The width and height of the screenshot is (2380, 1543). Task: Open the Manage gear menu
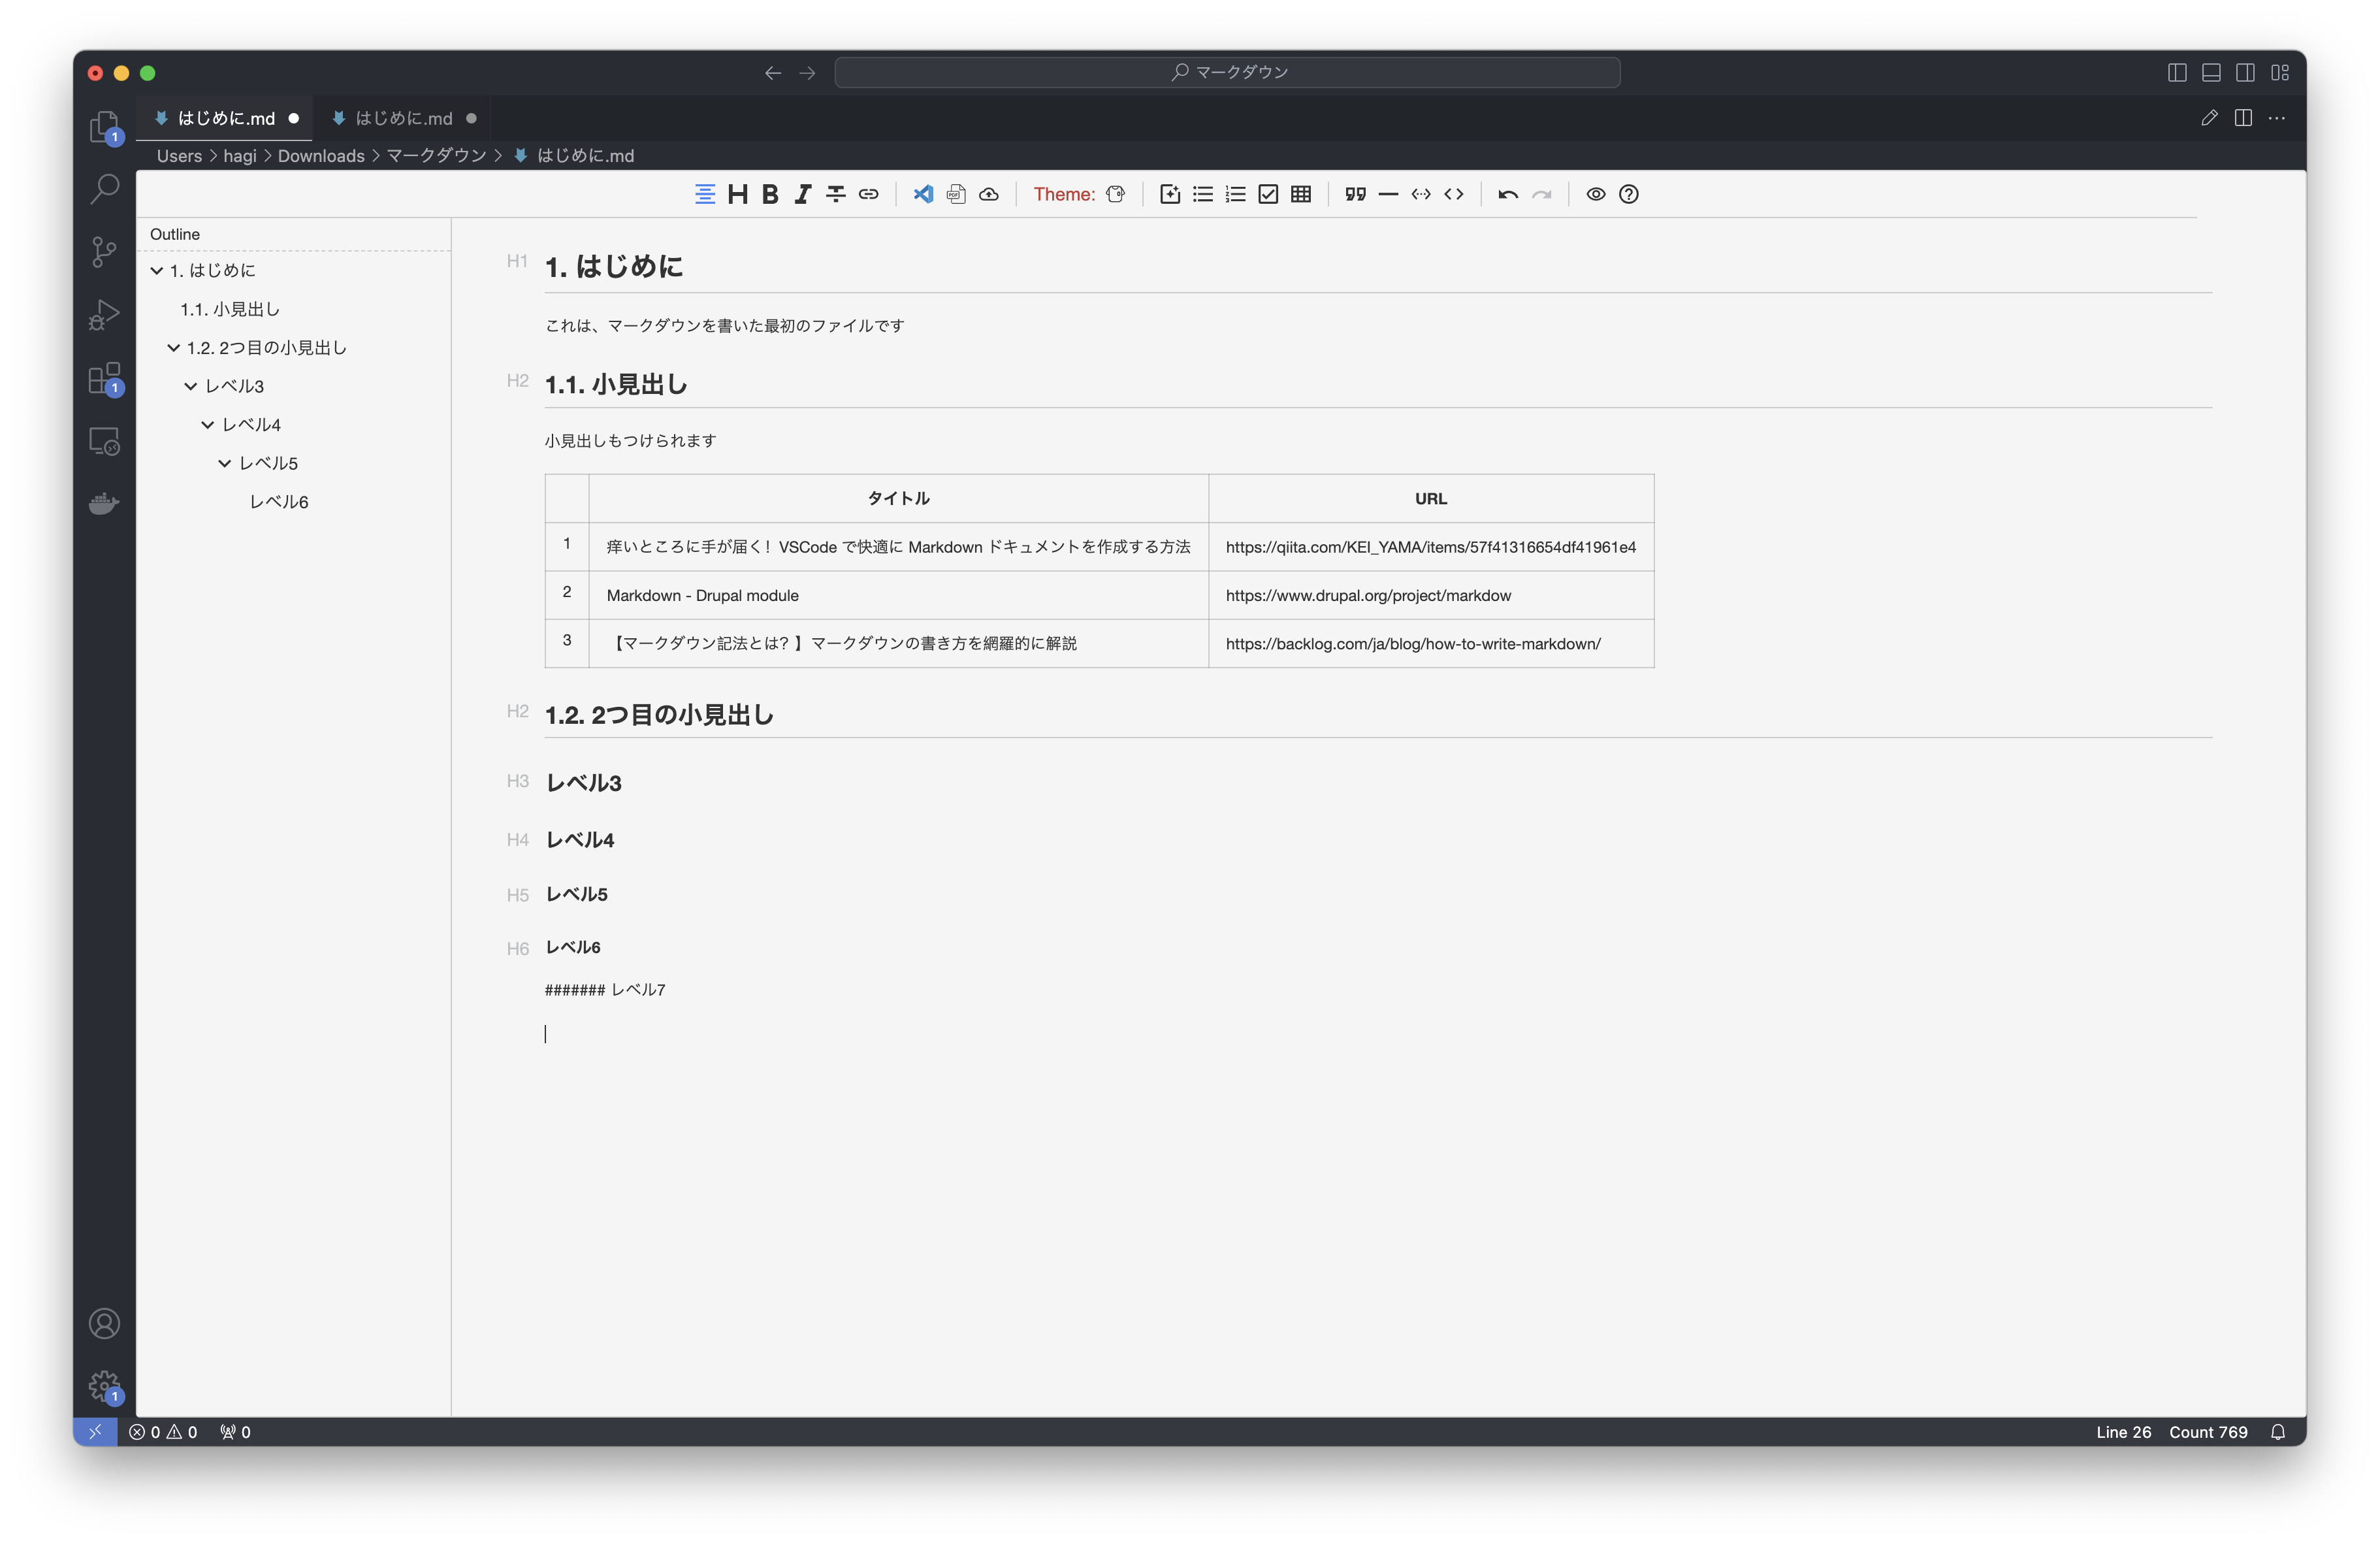(x=104, y=1386)
